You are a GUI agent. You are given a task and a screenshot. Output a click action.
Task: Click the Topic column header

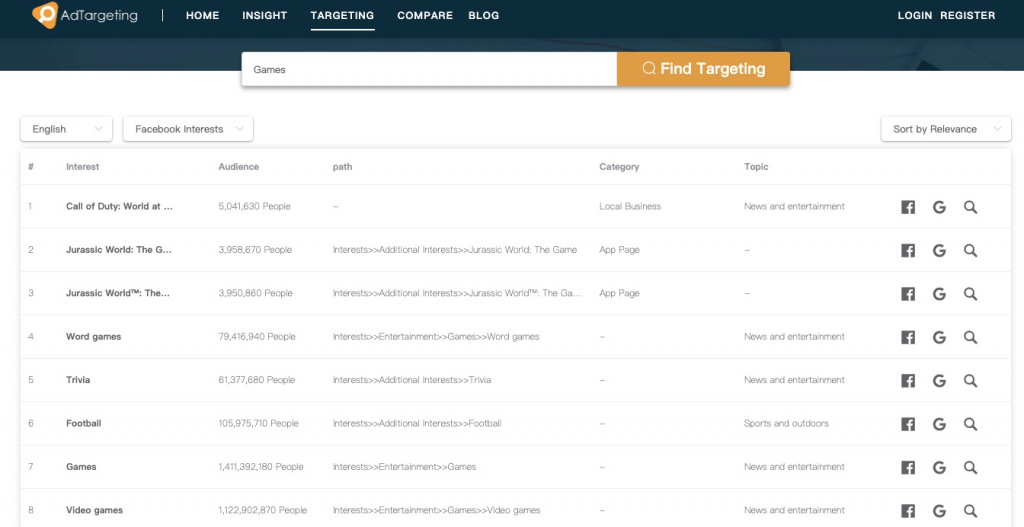(756, 167)
